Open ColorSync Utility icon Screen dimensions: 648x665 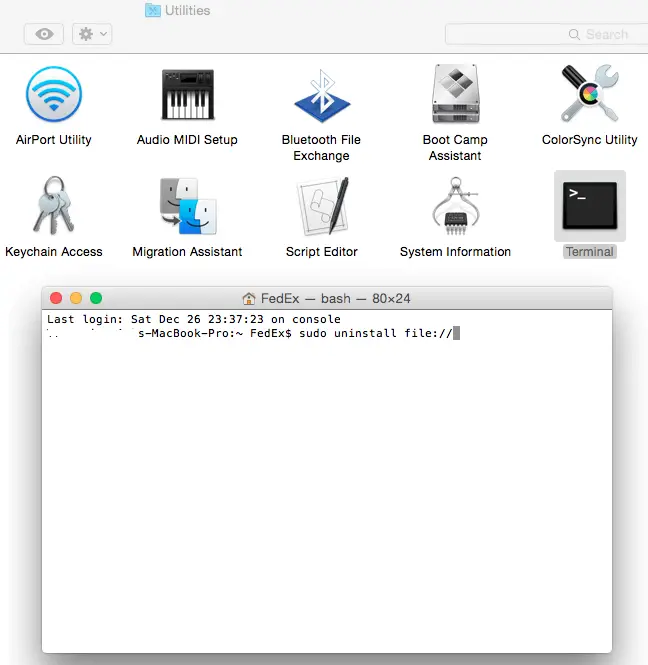[x=589, y=93]
